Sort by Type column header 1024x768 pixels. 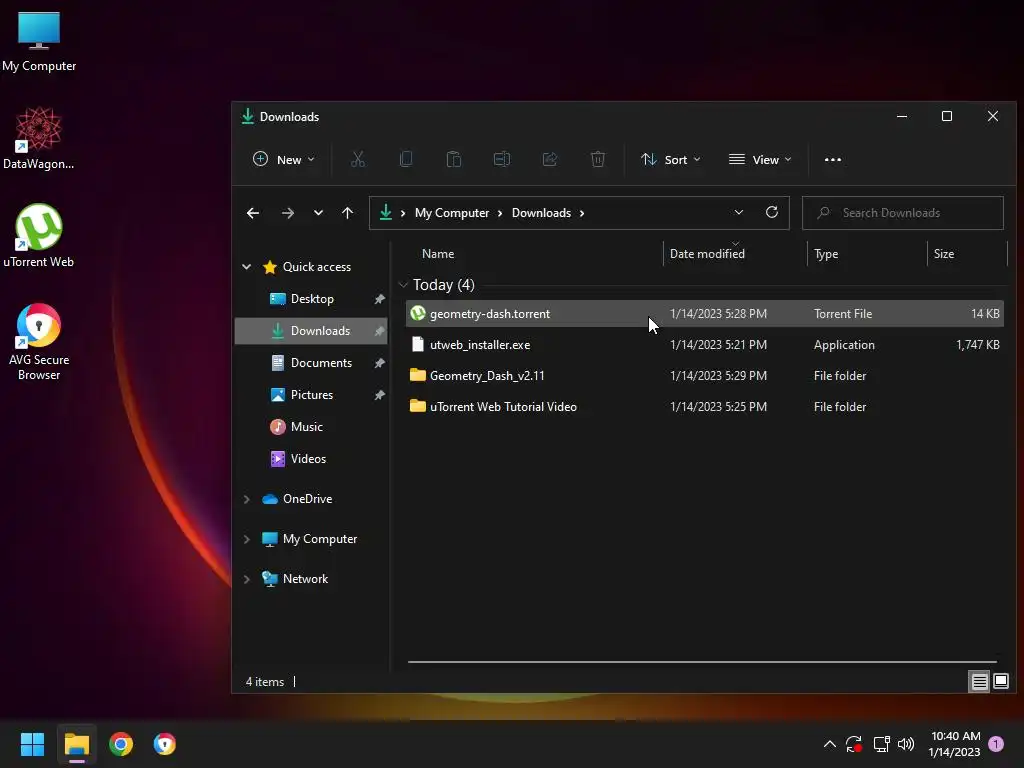click(825, 254)
